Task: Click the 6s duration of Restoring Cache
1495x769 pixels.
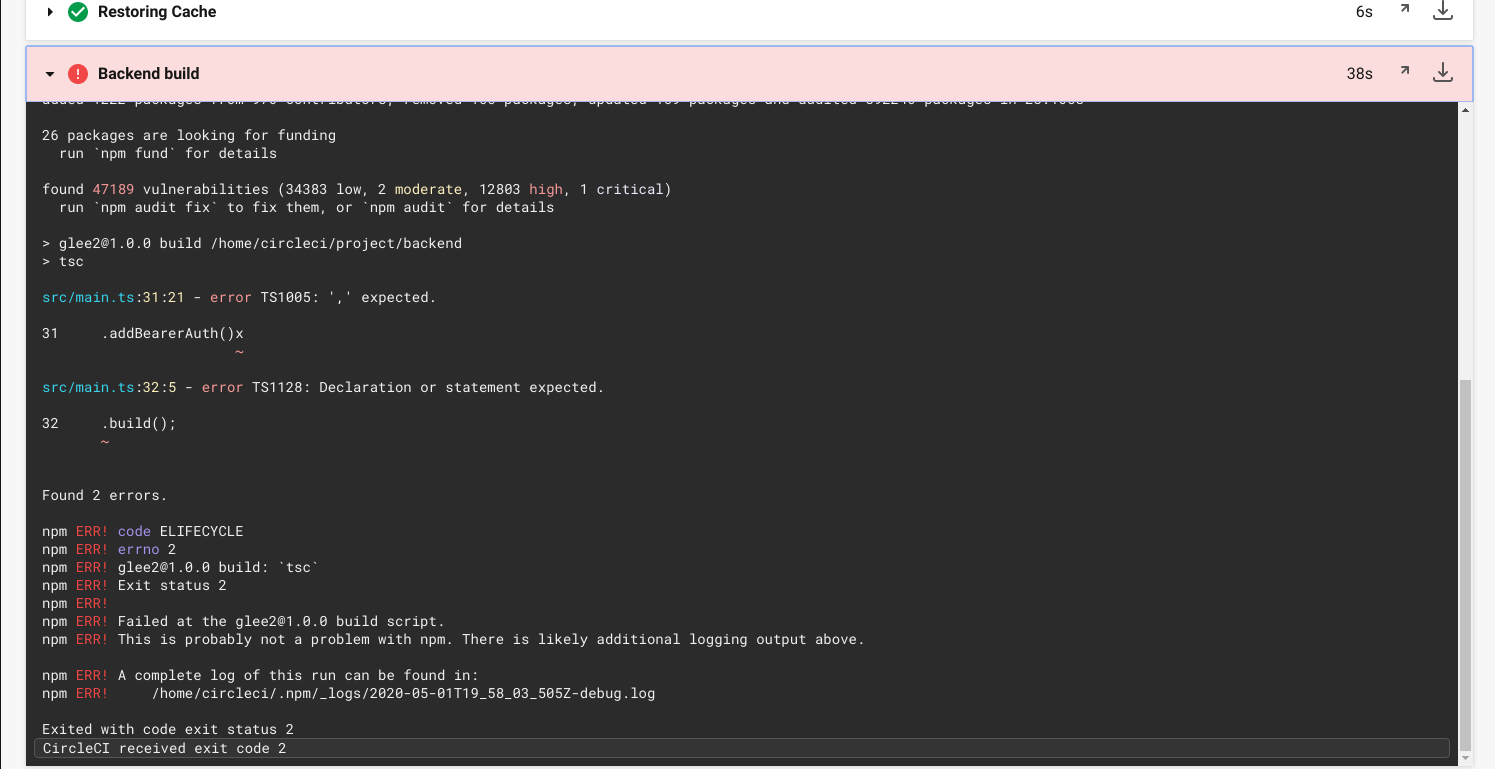Action: click(1364, 12)
